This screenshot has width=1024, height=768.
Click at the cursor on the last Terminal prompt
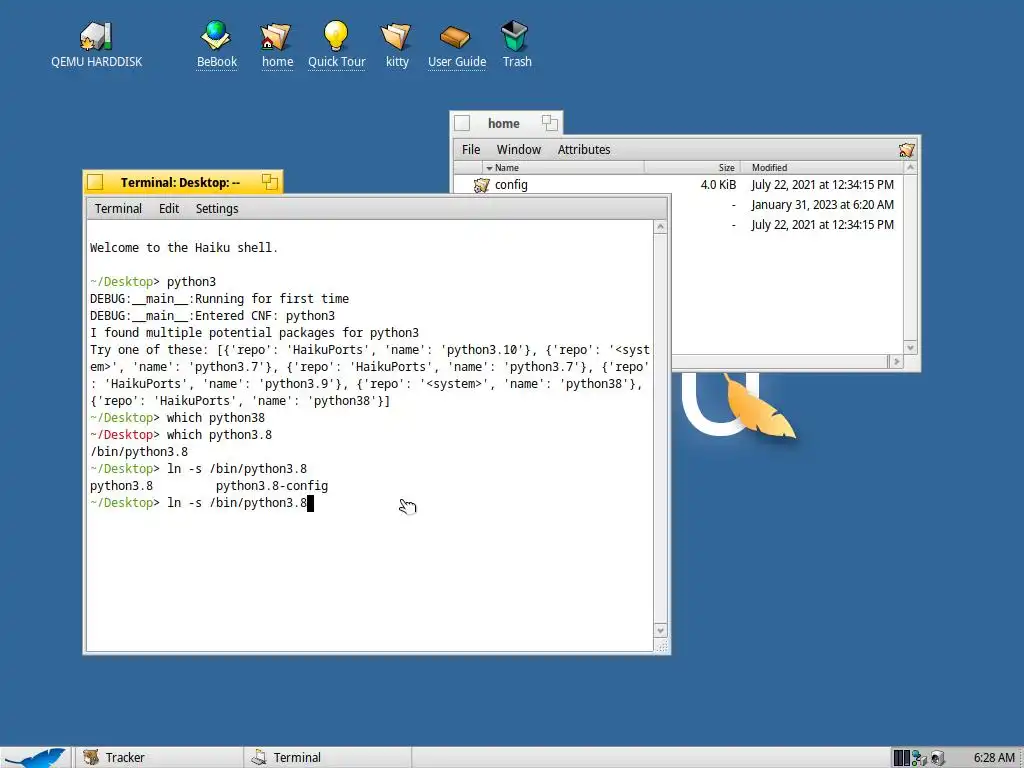[311, 504]
